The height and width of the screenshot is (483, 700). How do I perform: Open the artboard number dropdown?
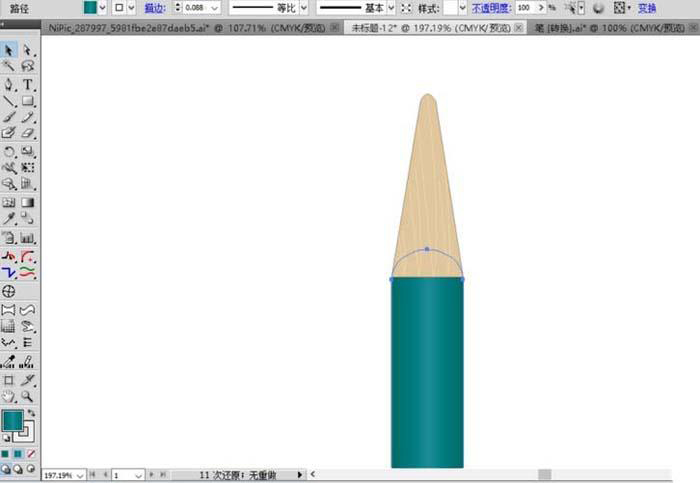pyautogui.click(x=138, y=476)
